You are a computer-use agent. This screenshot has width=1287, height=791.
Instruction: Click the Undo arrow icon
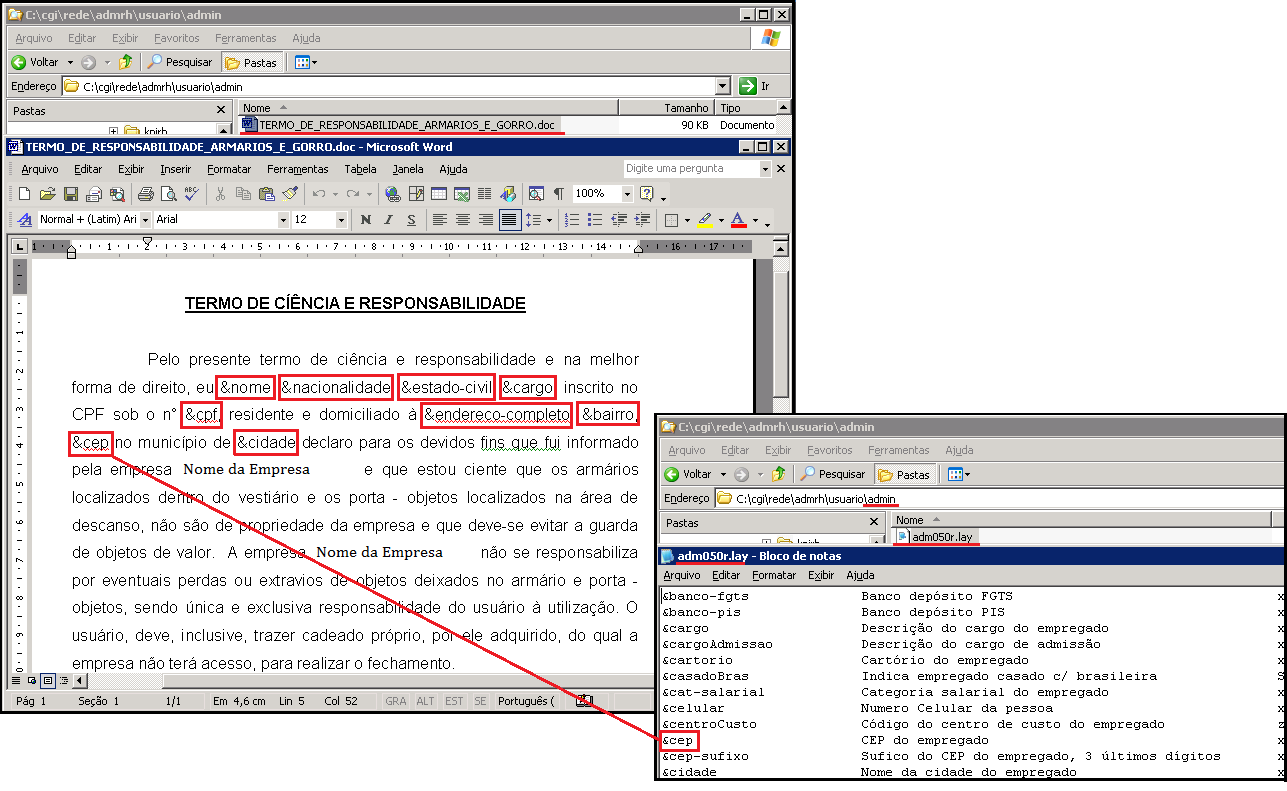(x=319, y=193)
